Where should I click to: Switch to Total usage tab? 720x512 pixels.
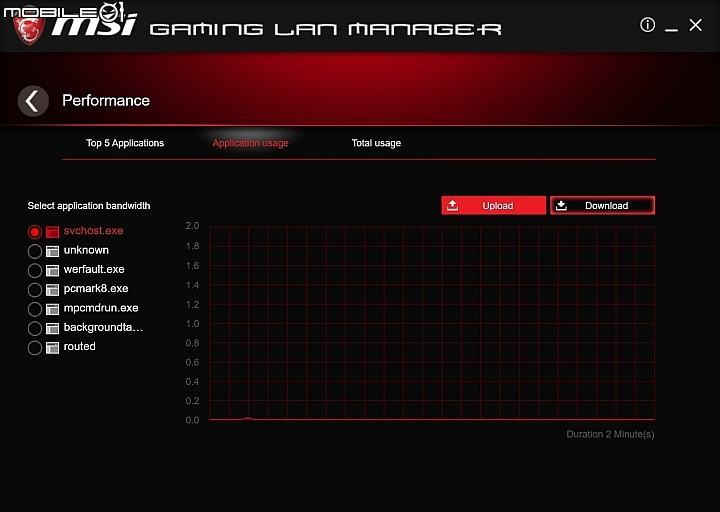376,143
